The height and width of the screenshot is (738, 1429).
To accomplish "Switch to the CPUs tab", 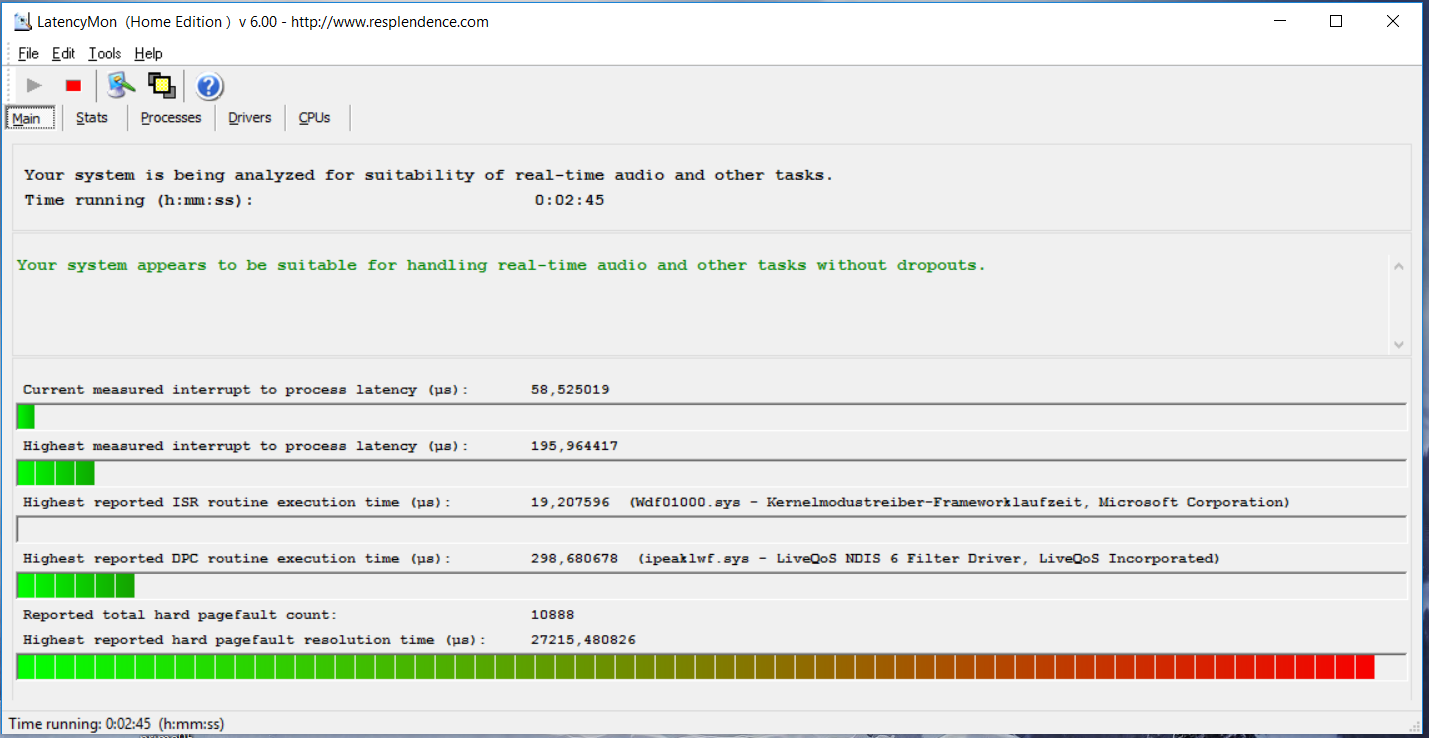I will click(x=314, y=118).
